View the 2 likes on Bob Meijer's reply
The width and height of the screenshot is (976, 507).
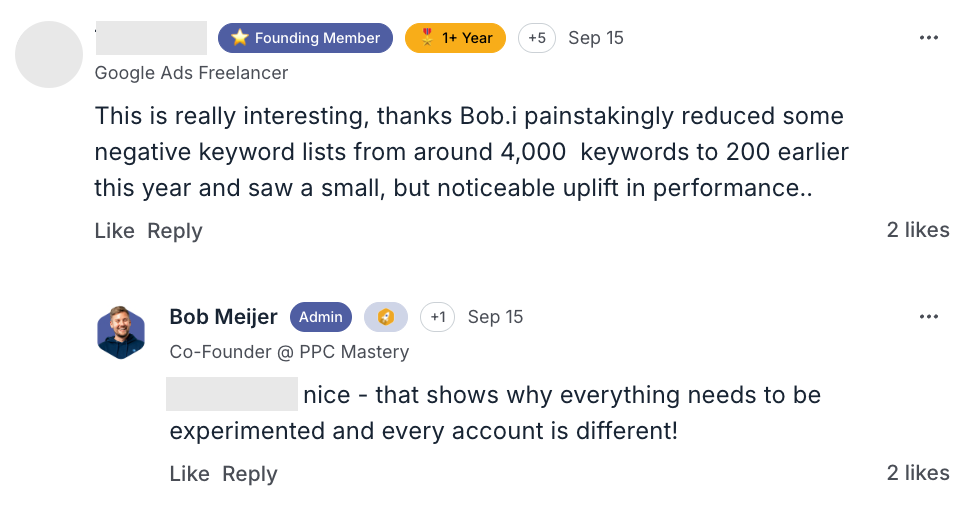(918, 473)
